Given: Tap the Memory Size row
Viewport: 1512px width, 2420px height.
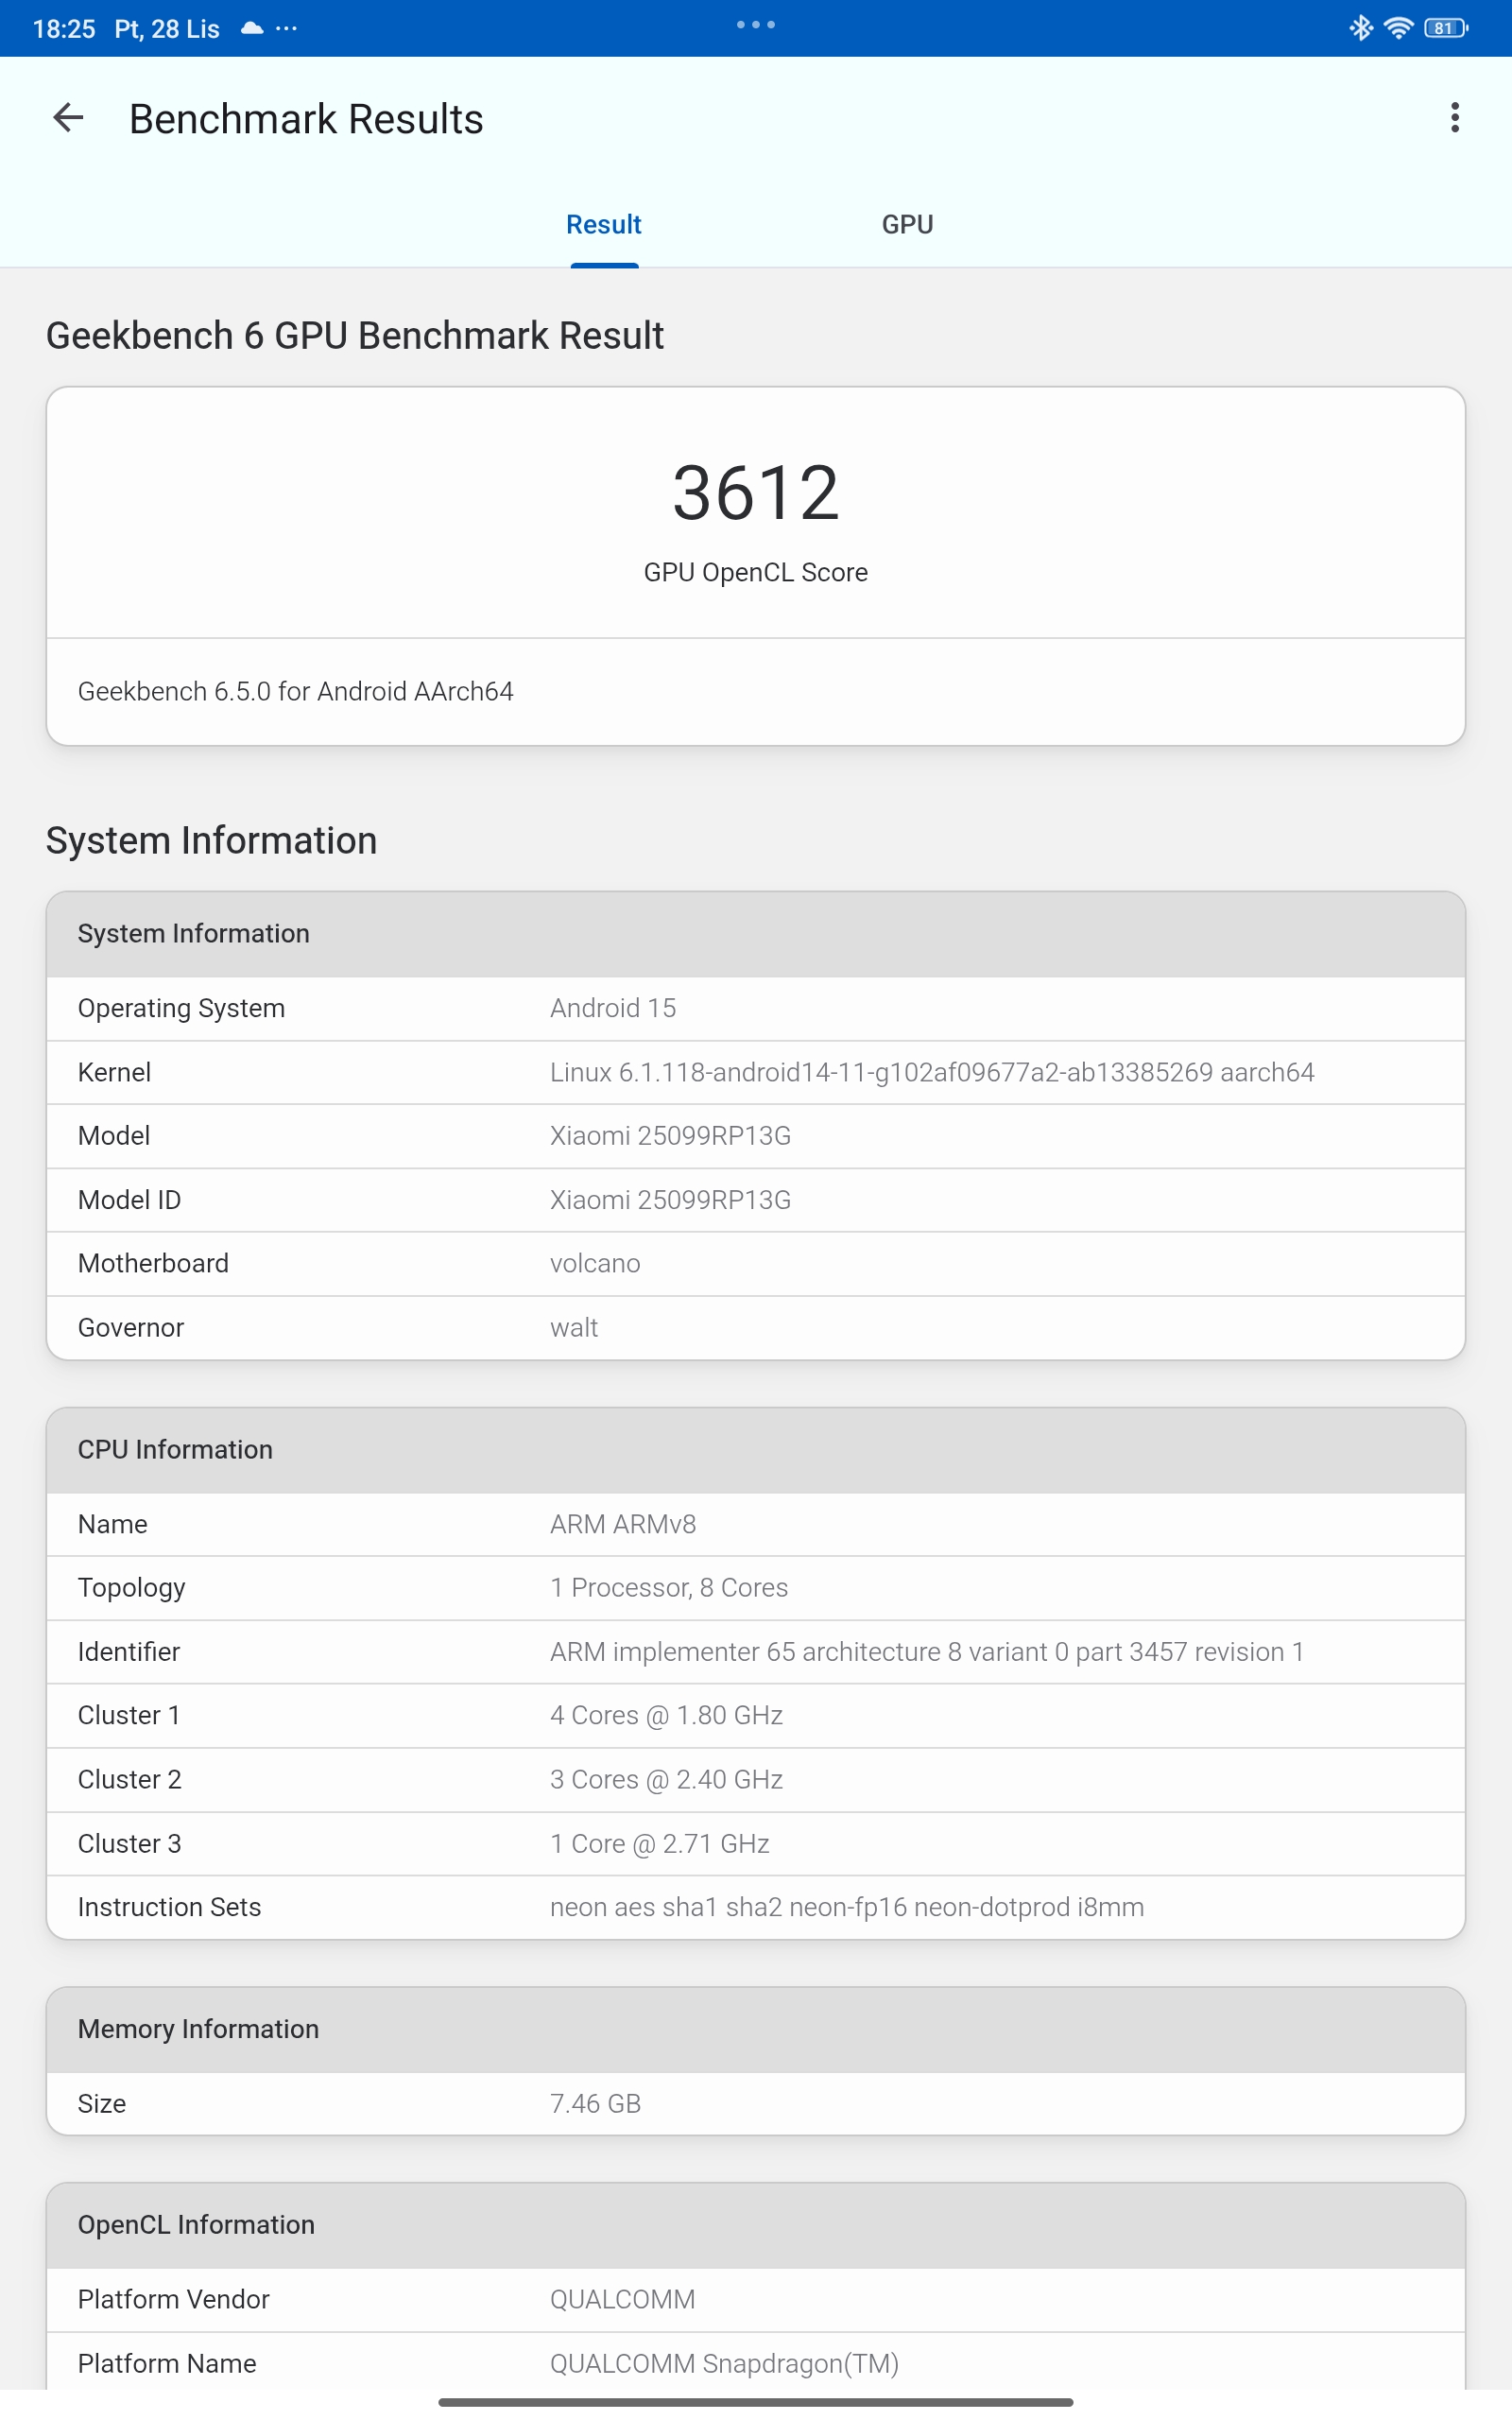Looking at the screenshot, I should click(x=755, y=2103).
